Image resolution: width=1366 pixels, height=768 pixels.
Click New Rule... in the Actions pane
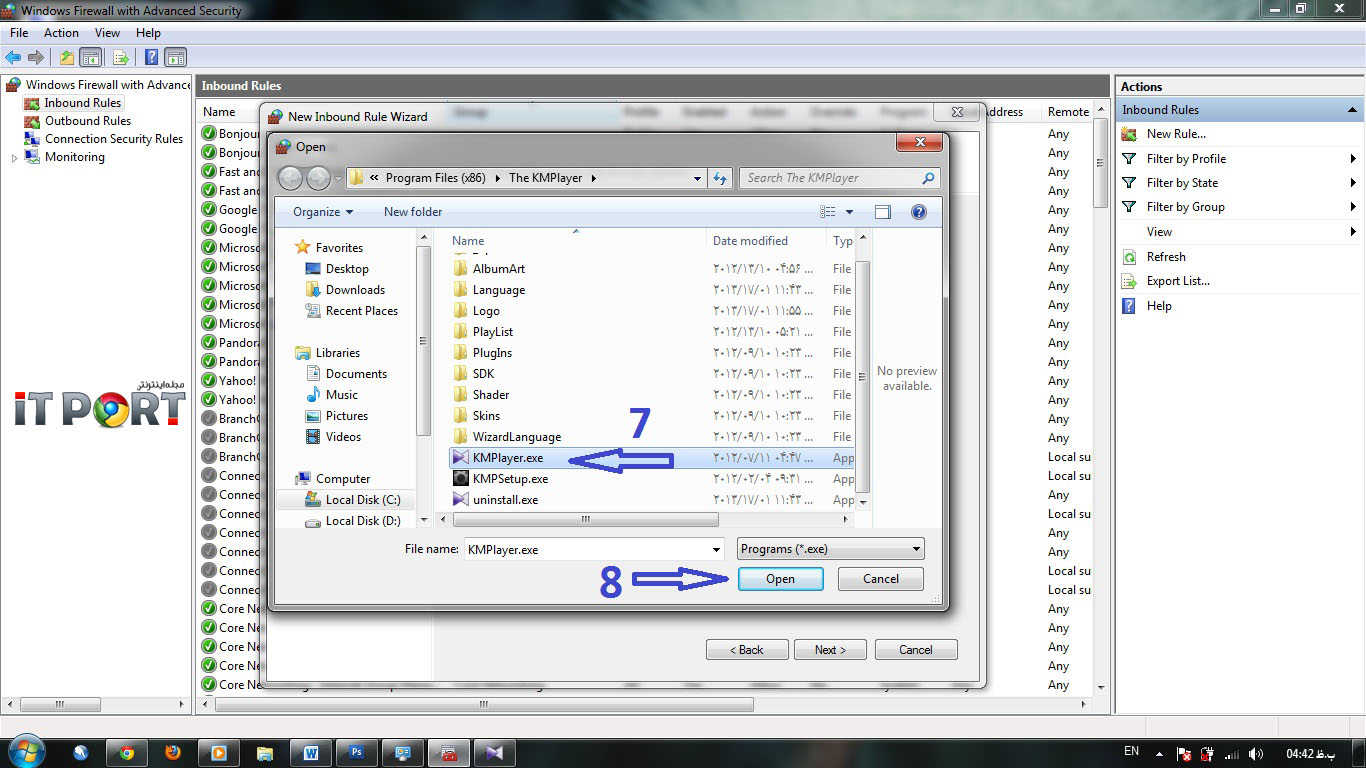coord(1176,134)
